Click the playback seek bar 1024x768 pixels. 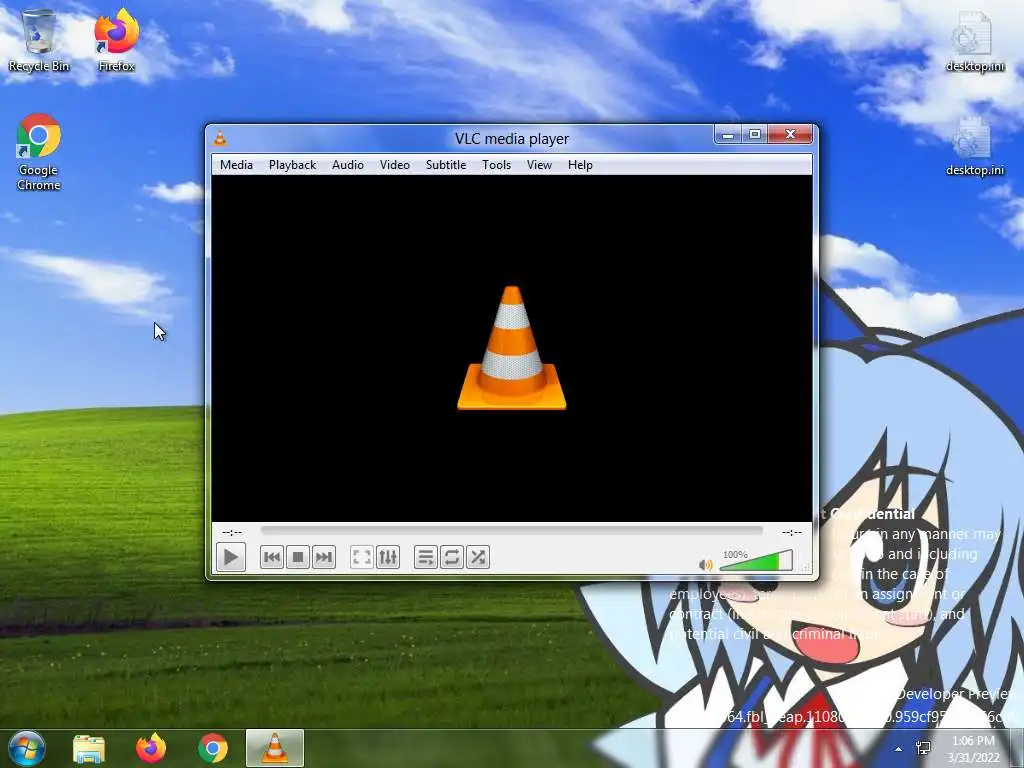[x=511, y=532]
